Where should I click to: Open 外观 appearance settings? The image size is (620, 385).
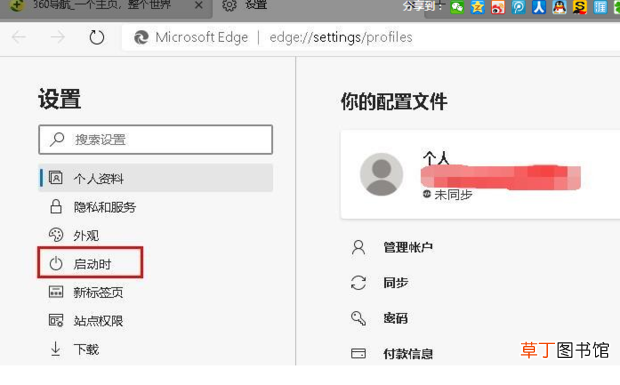point(86,236)
